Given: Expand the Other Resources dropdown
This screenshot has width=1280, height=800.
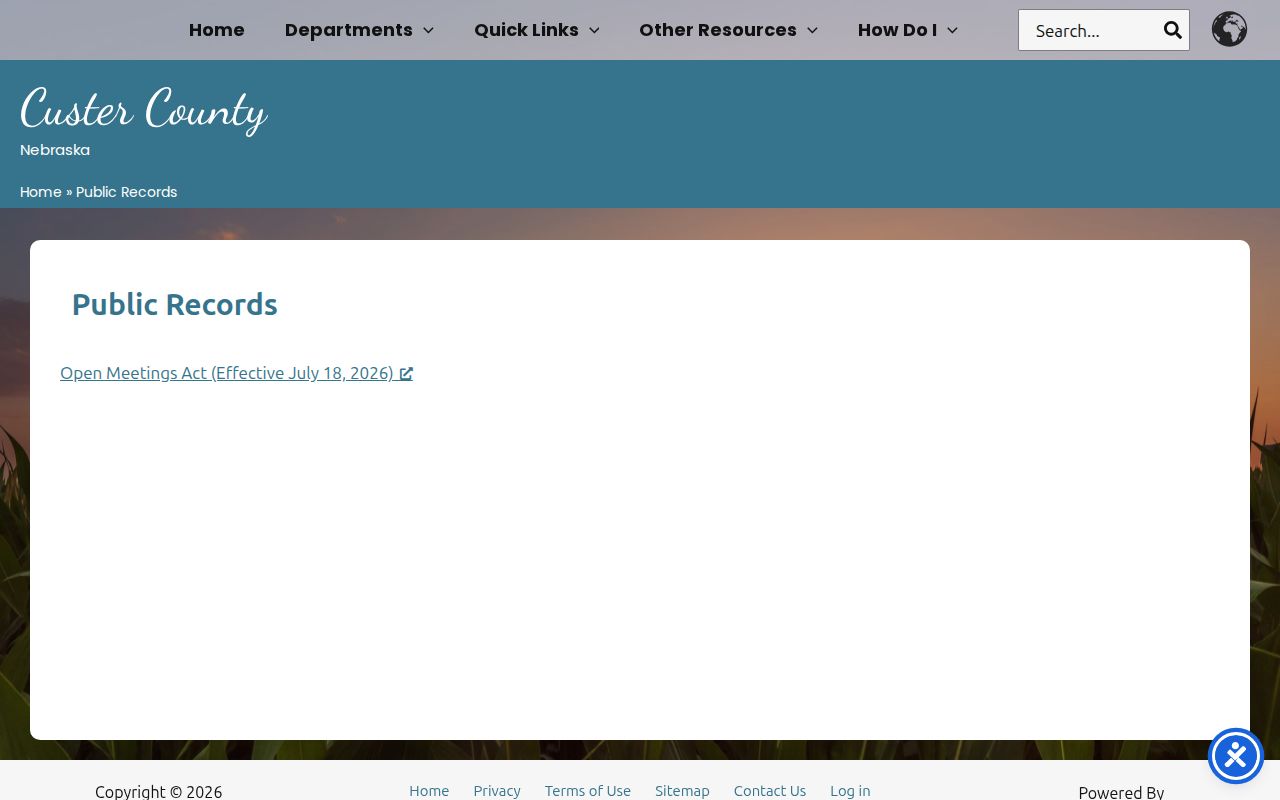Looking at the screenshot, I should [728, 30].
